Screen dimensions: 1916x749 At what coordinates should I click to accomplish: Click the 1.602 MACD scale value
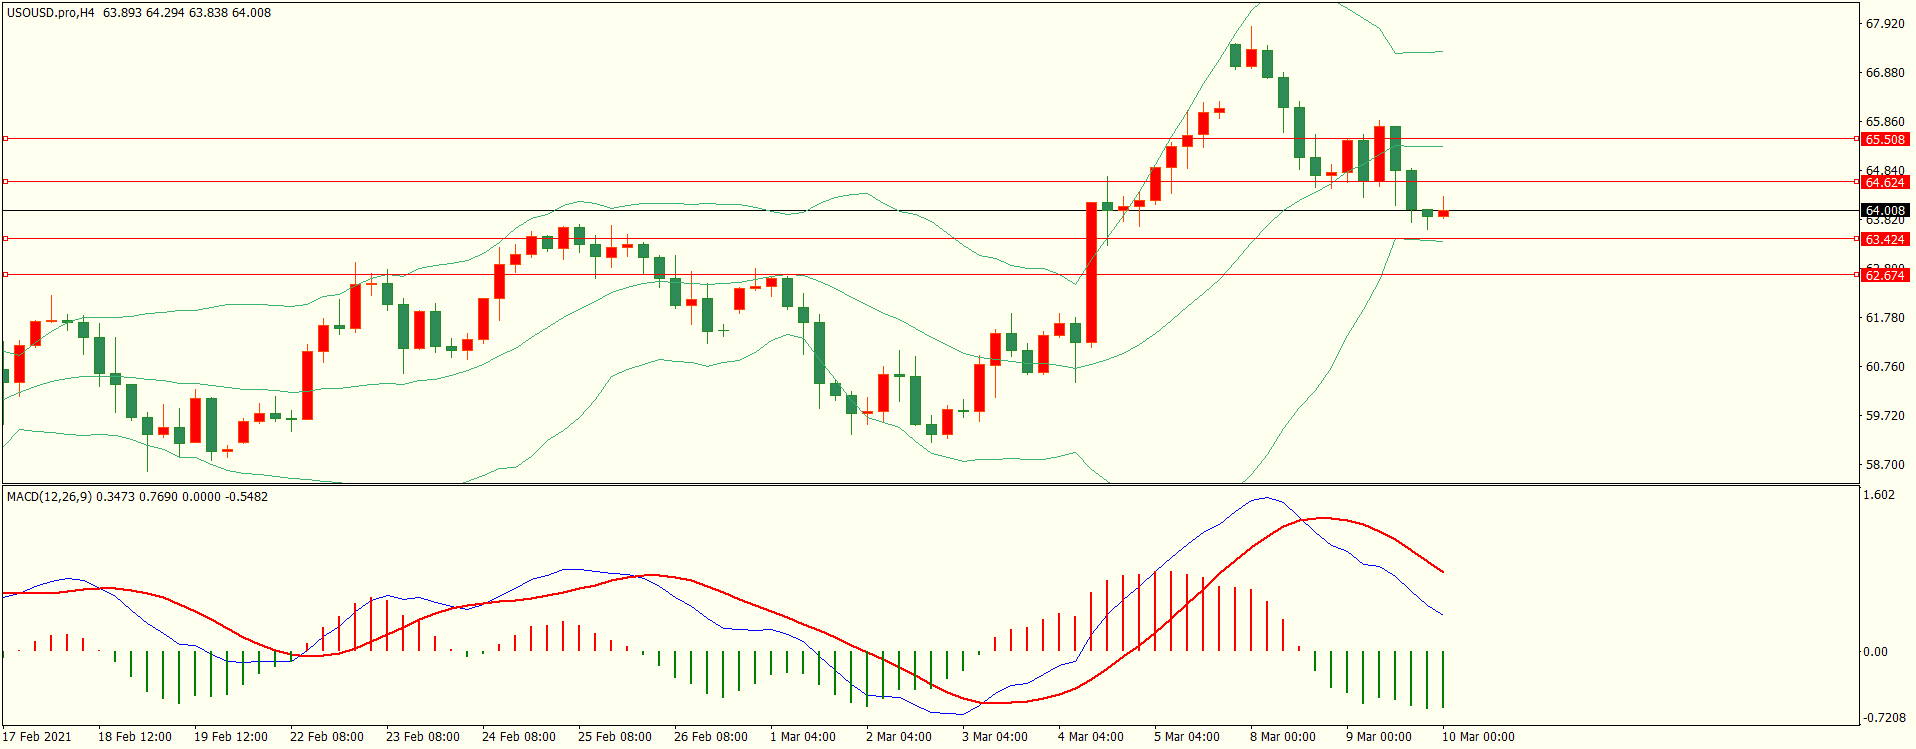pyautogui.click(x=1880, y=495)
